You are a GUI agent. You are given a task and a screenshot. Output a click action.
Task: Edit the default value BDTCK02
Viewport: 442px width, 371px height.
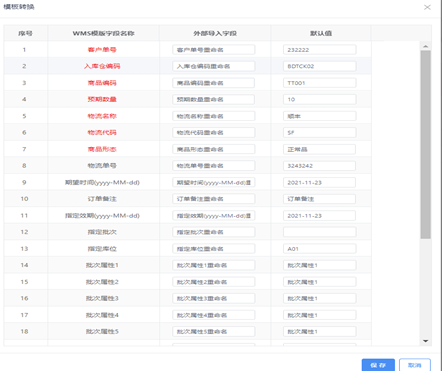pyautogui.click(x=320, y=66)
